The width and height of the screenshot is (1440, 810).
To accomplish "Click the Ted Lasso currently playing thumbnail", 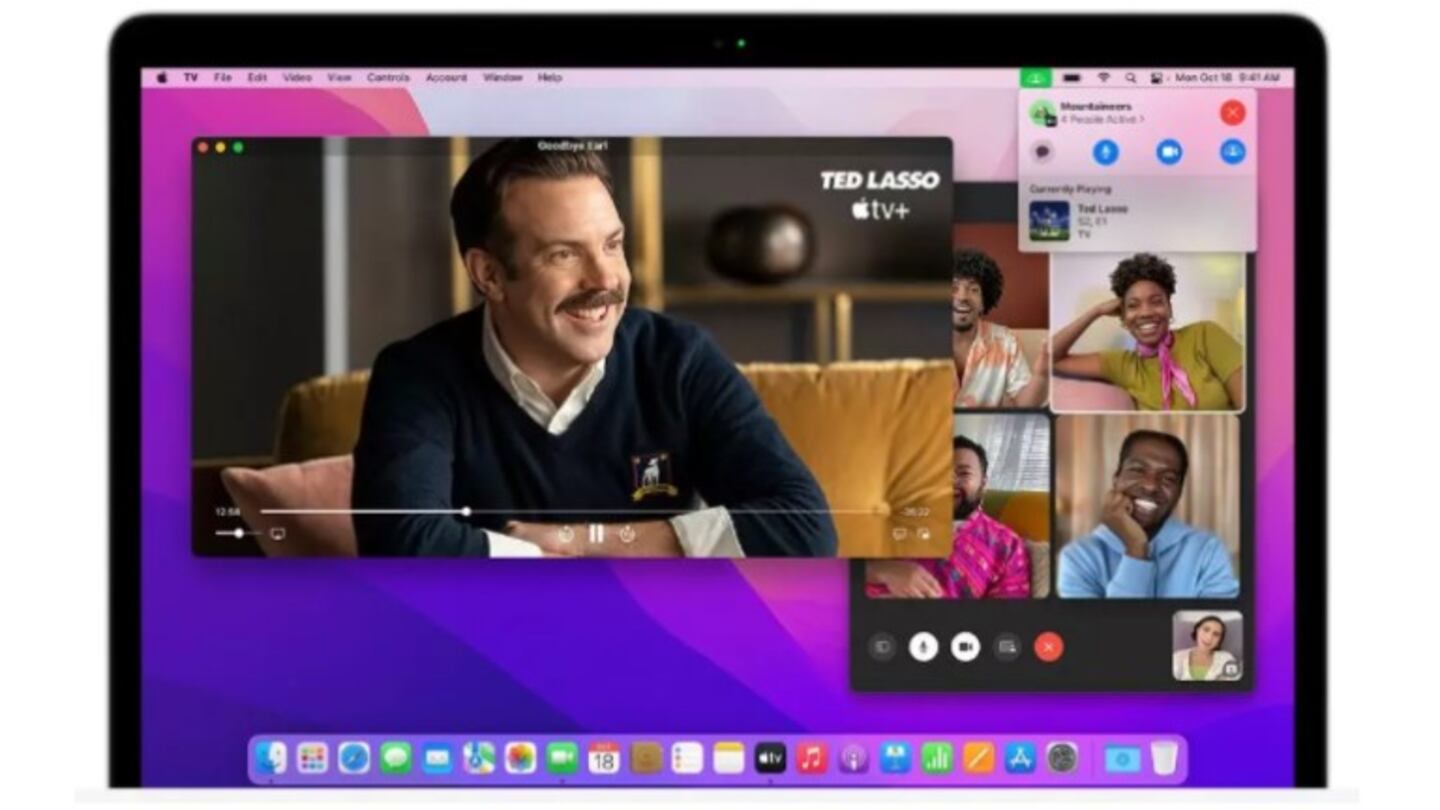I will coord(1049,221).
